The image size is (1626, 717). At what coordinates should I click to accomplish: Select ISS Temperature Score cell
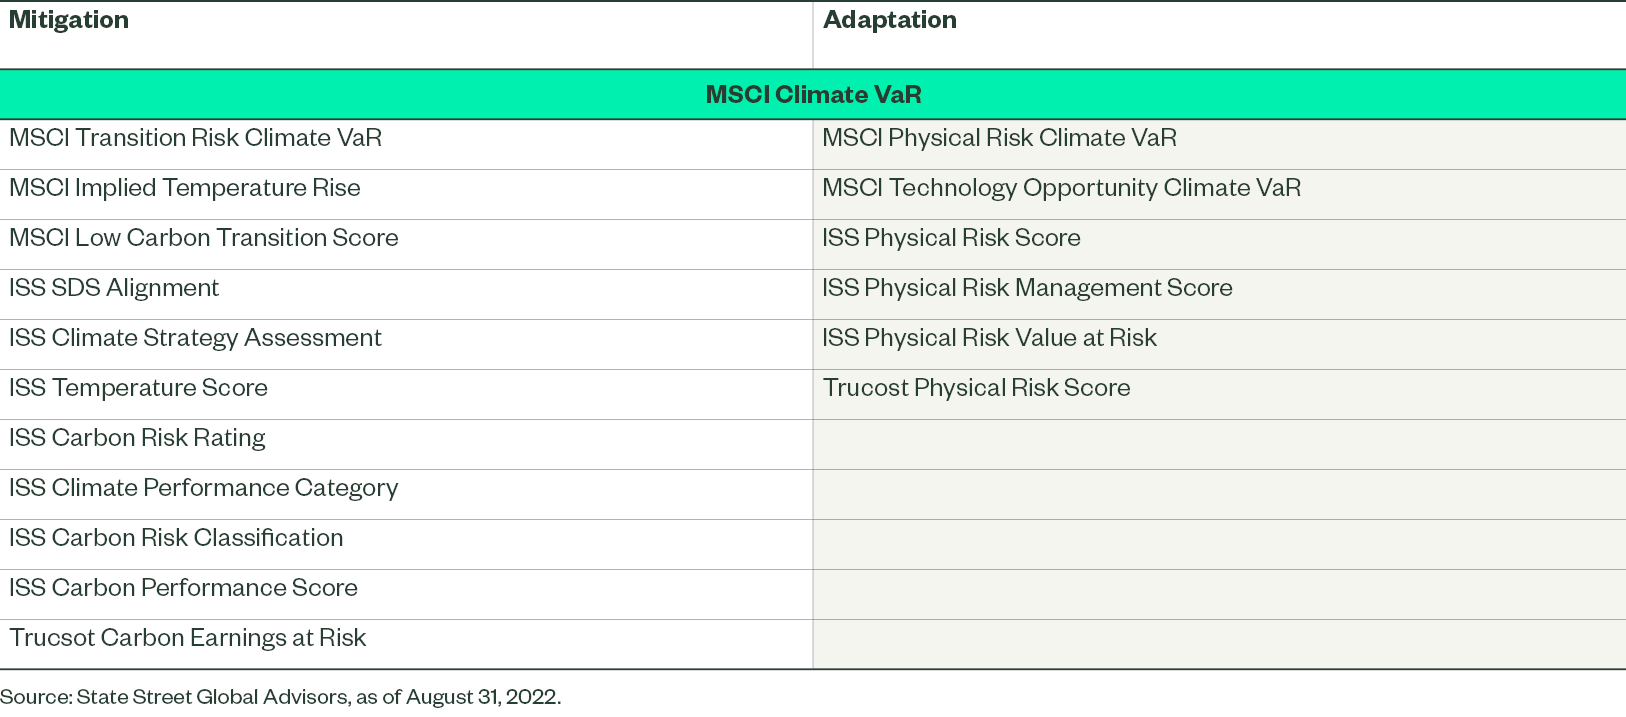click(139, 388)
